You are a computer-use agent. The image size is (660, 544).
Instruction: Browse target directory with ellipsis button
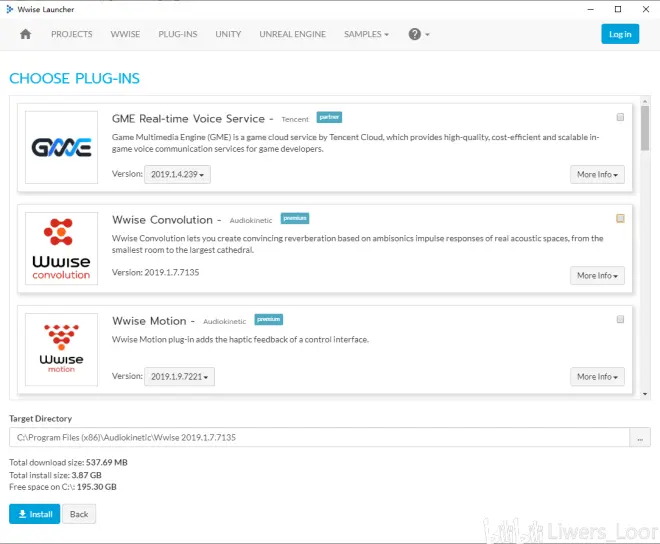[x=640, y=437]
